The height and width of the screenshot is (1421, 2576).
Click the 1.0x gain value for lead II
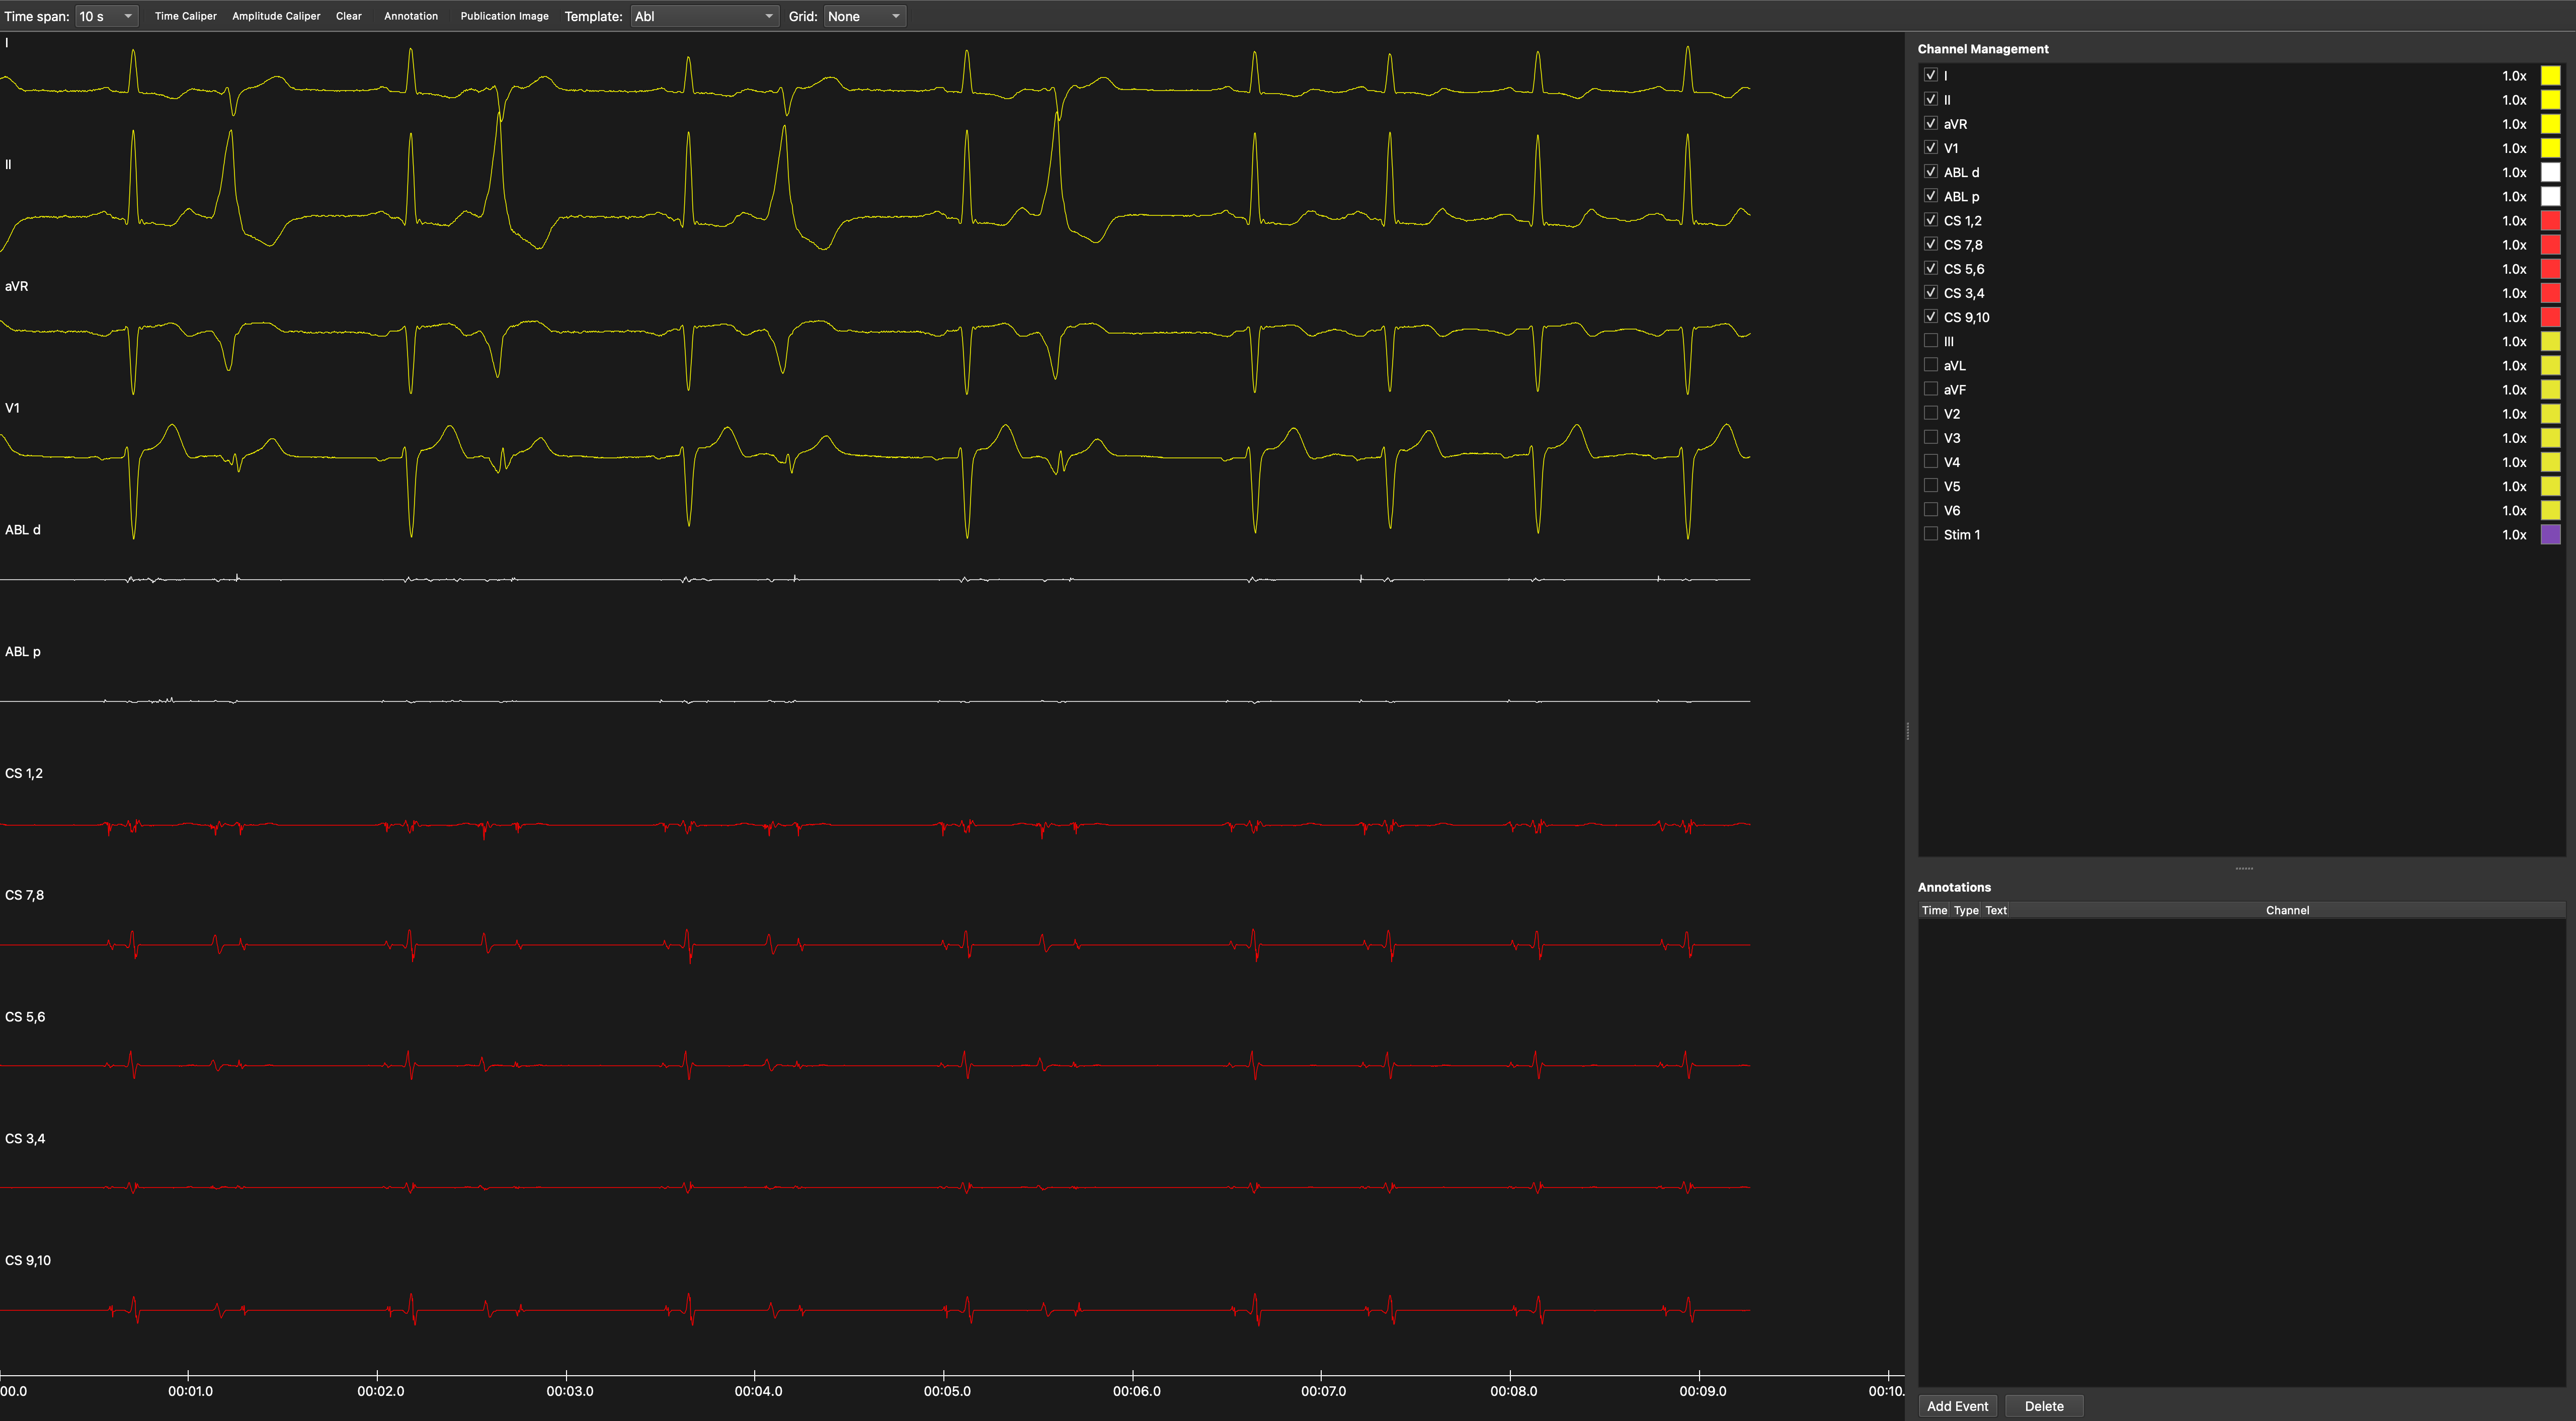2514,99
